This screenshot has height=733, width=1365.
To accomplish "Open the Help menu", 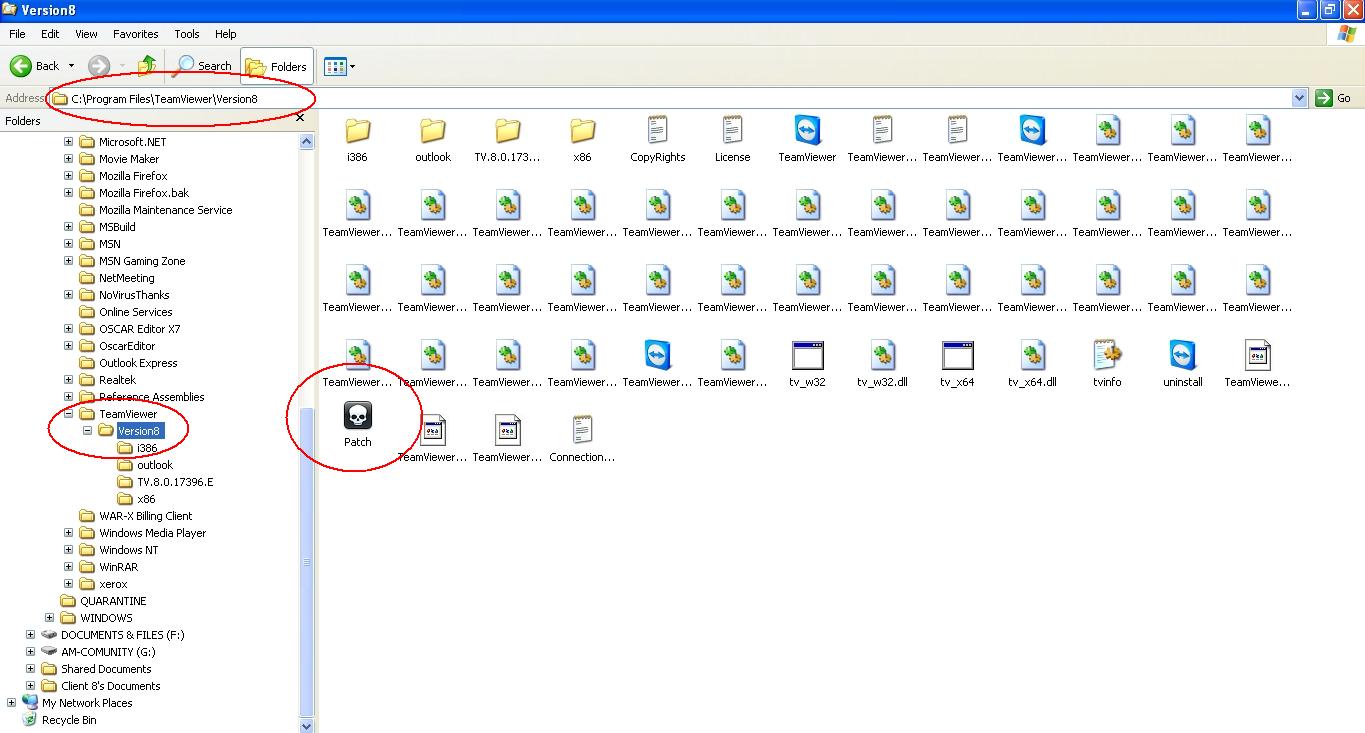I will [x=226, y=34].
